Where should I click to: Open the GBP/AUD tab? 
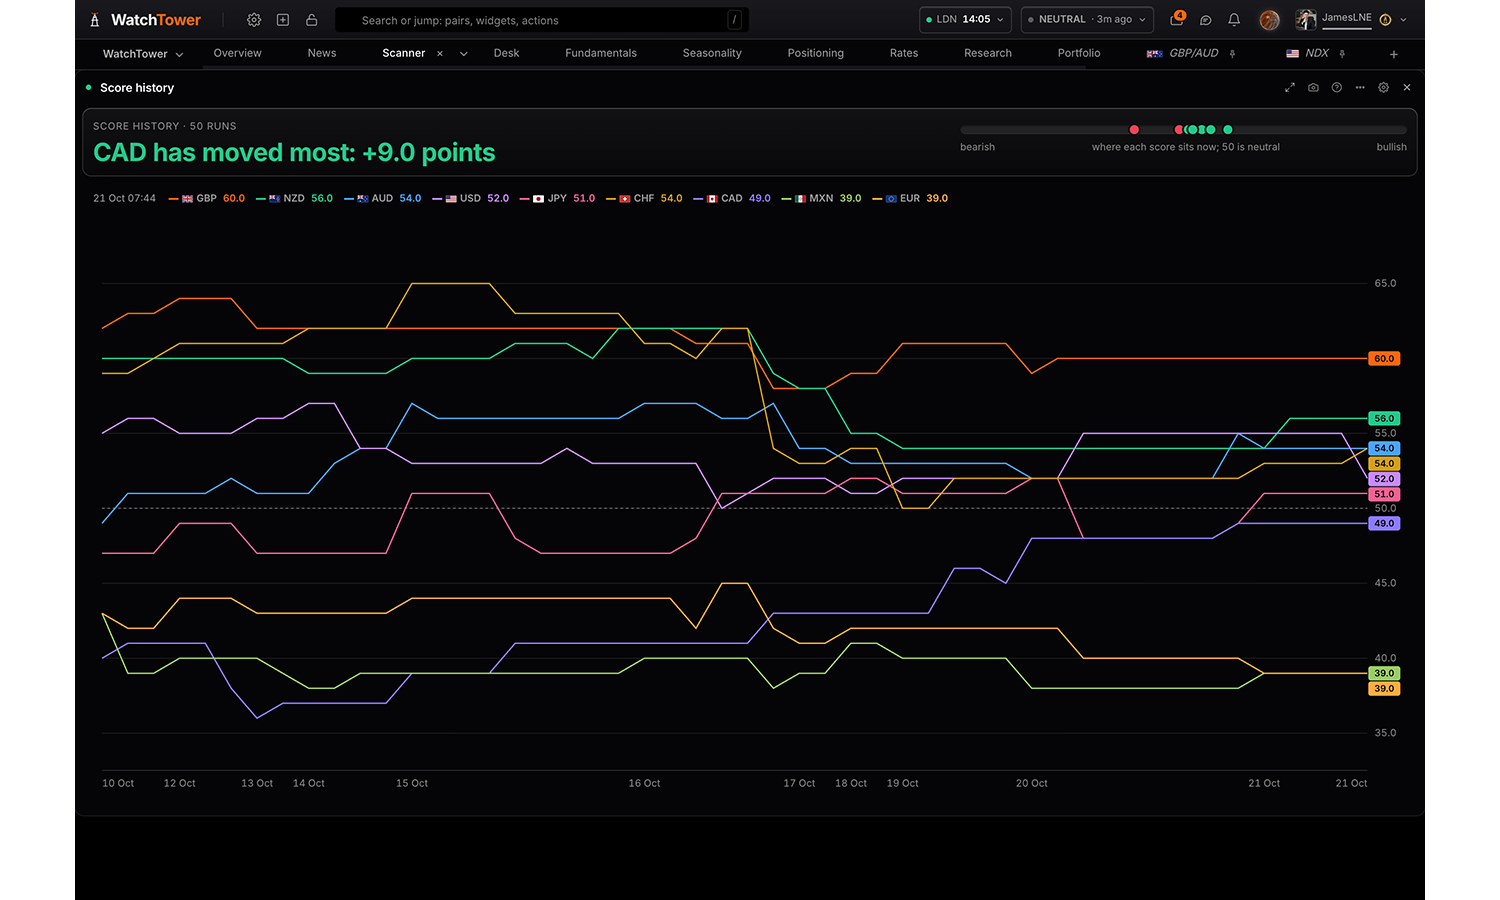[x=1183, y=54]
